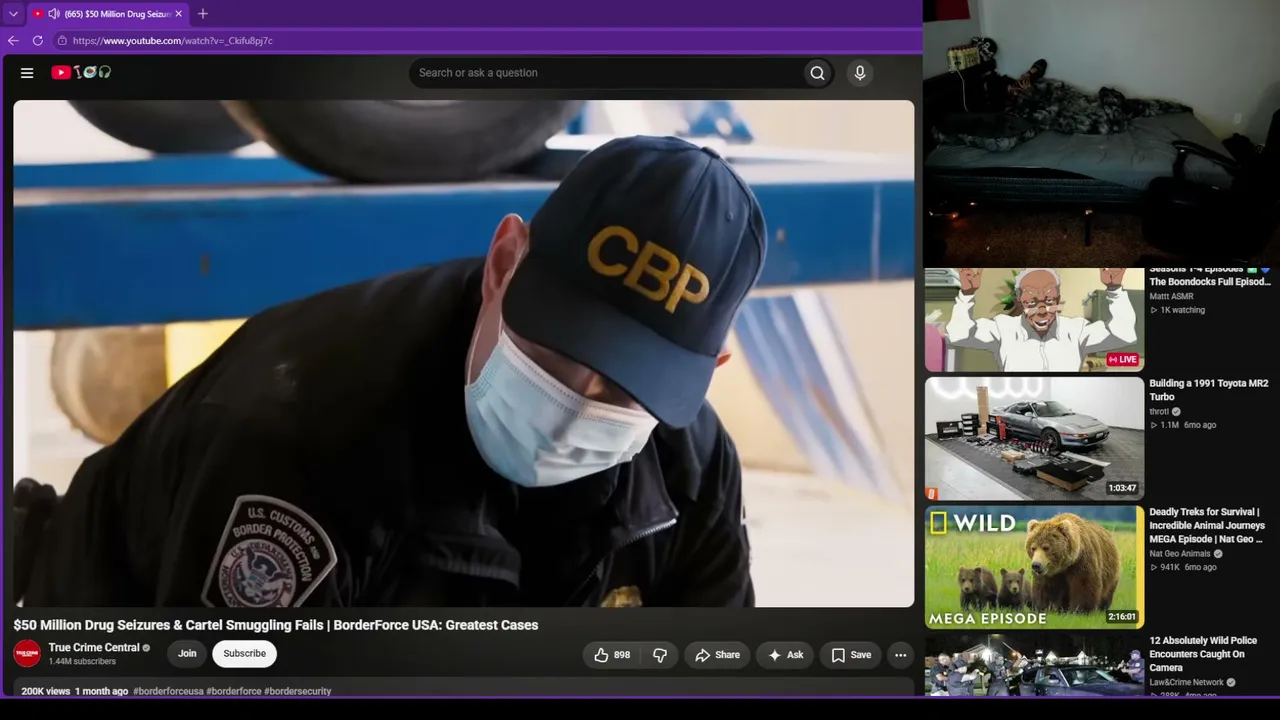Open the #bordersecurity hashtag

coord(297,691)
